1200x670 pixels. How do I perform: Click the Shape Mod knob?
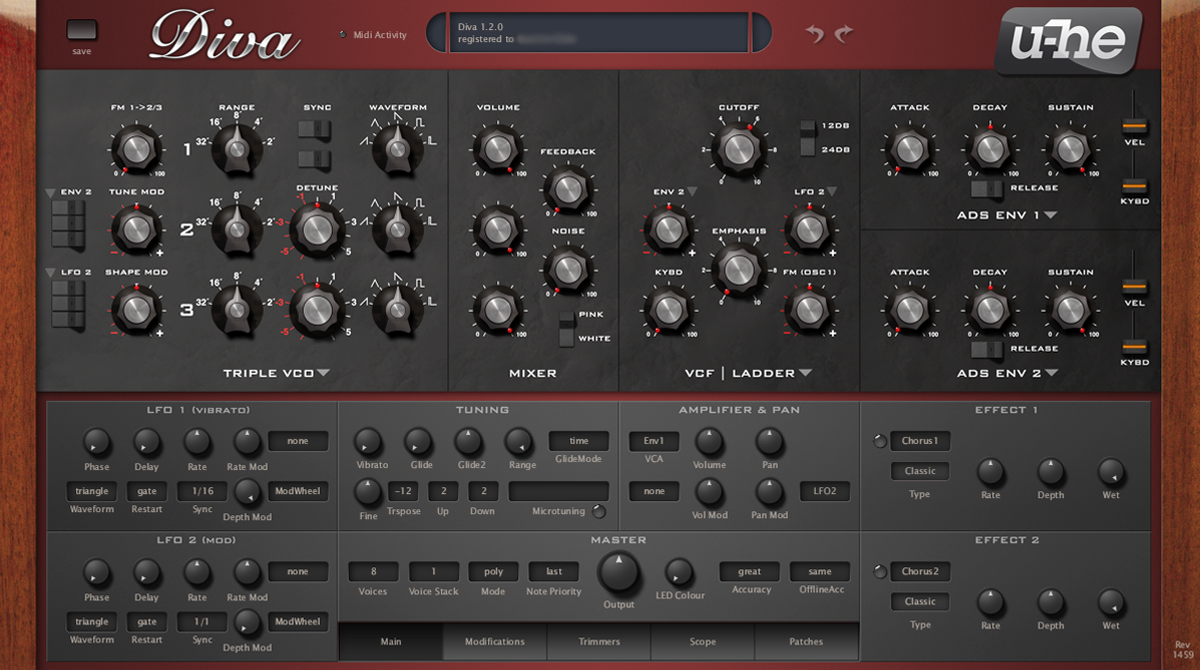pos(135,311)
